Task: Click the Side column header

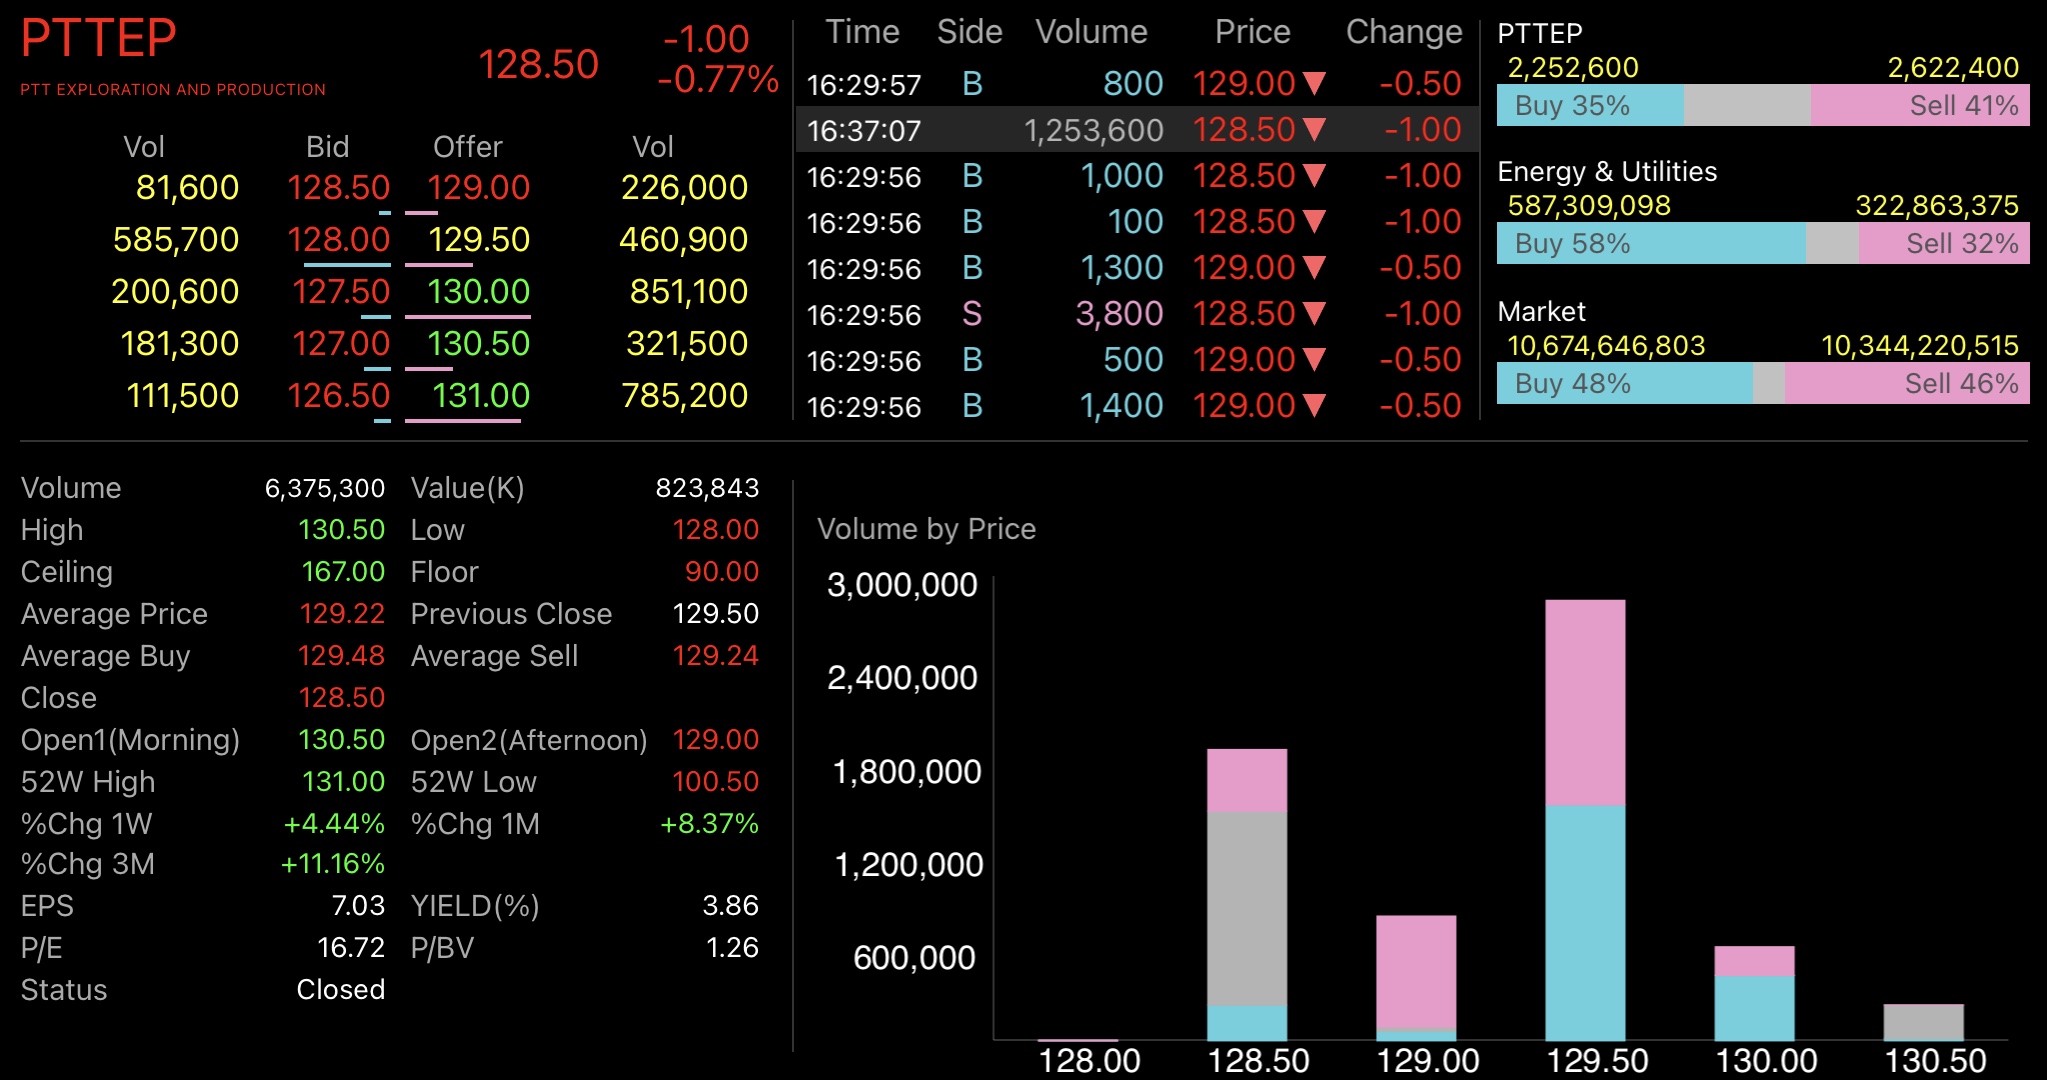Action: click(x=969, y=32)
